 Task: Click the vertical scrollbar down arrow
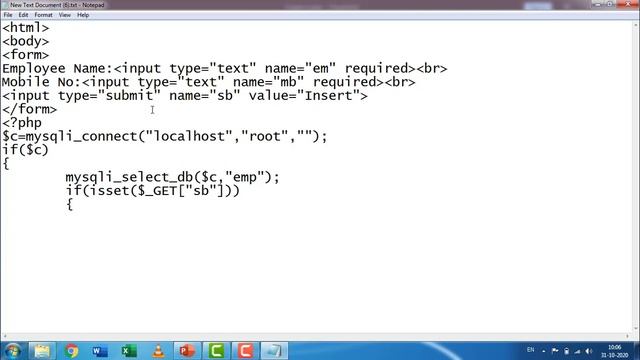click(x=636, y=329)
